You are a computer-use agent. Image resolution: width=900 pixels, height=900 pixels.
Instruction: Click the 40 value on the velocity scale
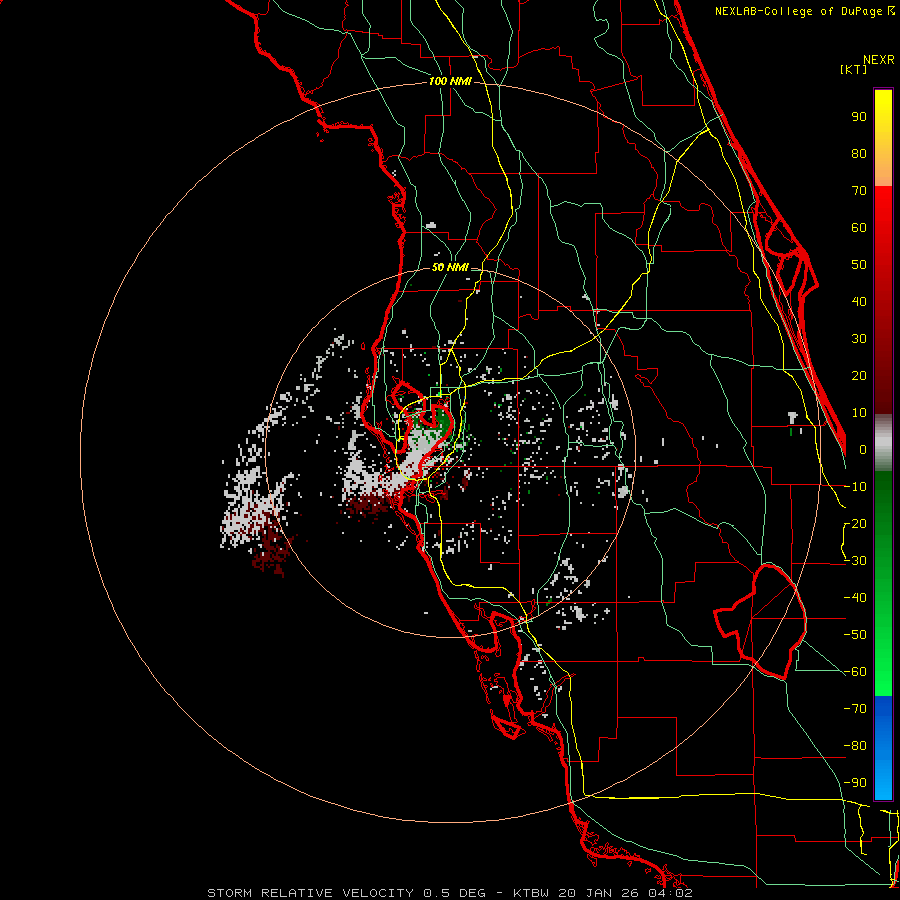pos(859,301)
